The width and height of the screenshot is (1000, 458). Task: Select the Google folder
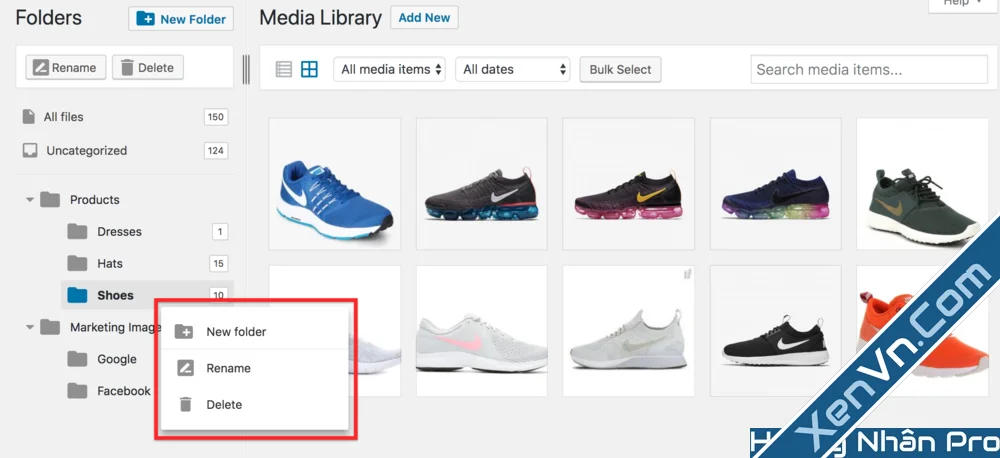[x=117, y=359]
